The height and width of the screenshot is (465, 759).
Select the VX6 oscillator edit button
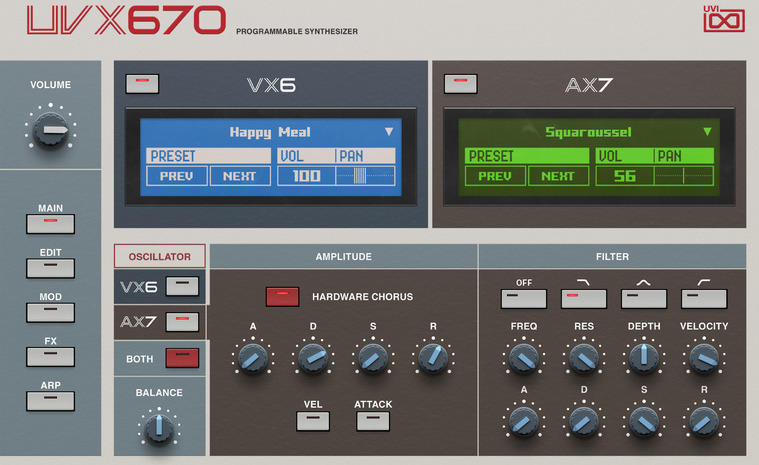(x=182, y=286)
